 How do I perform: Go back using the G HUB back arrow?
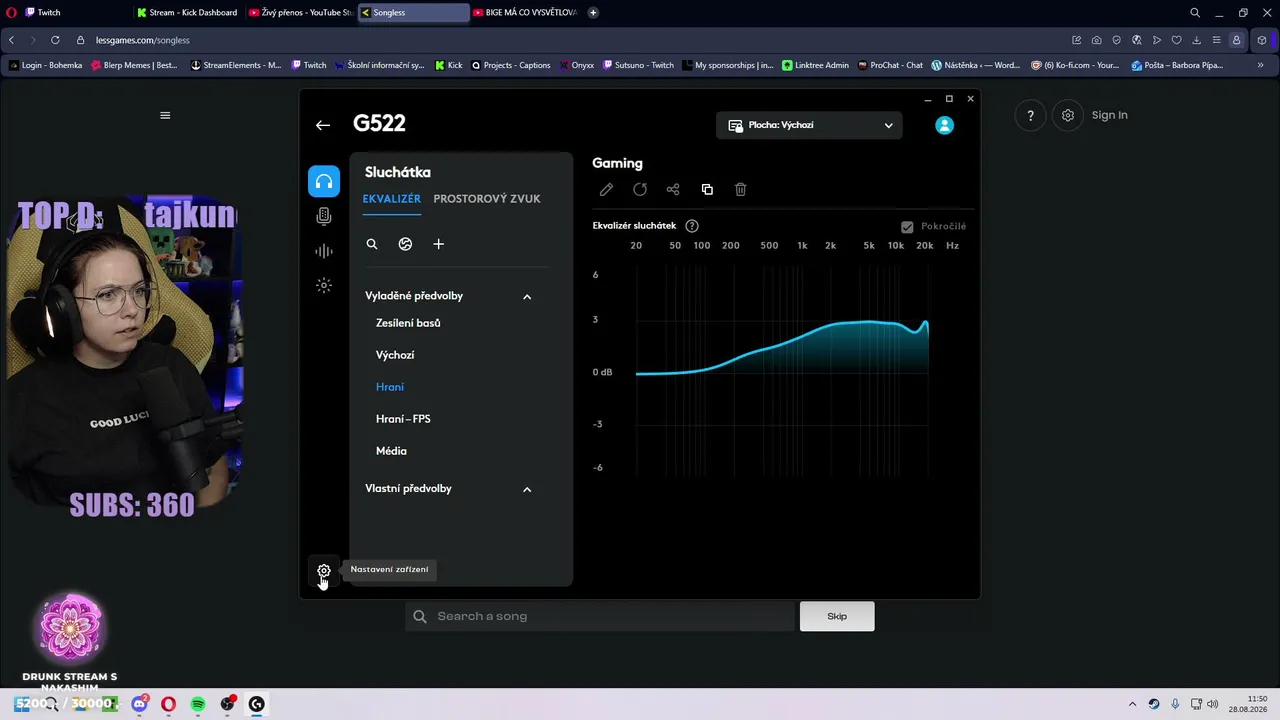(322, 125)
